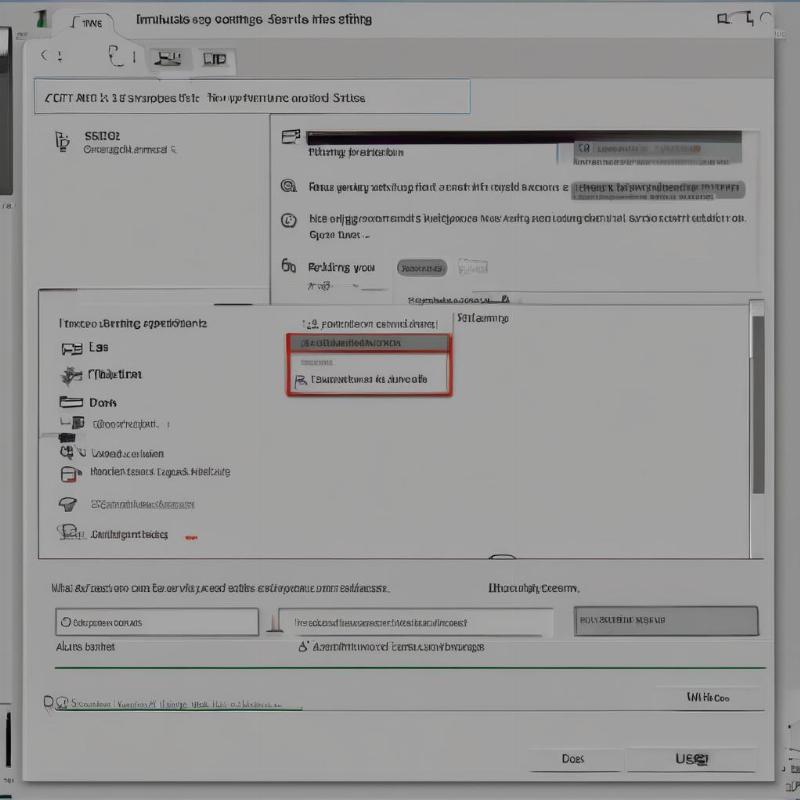
Task: Click the 'Use' button at bottom right
Action: tap(692, 759)
